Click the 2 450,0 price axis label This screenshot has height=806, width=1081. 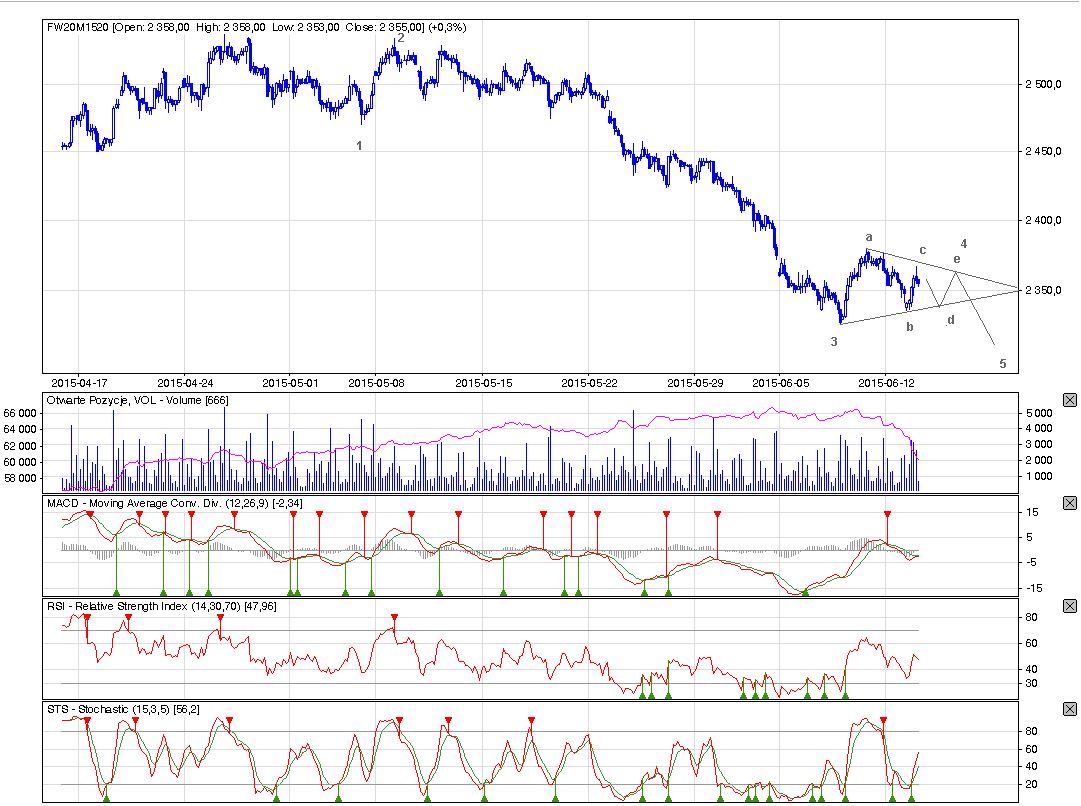click(1043, 151)
